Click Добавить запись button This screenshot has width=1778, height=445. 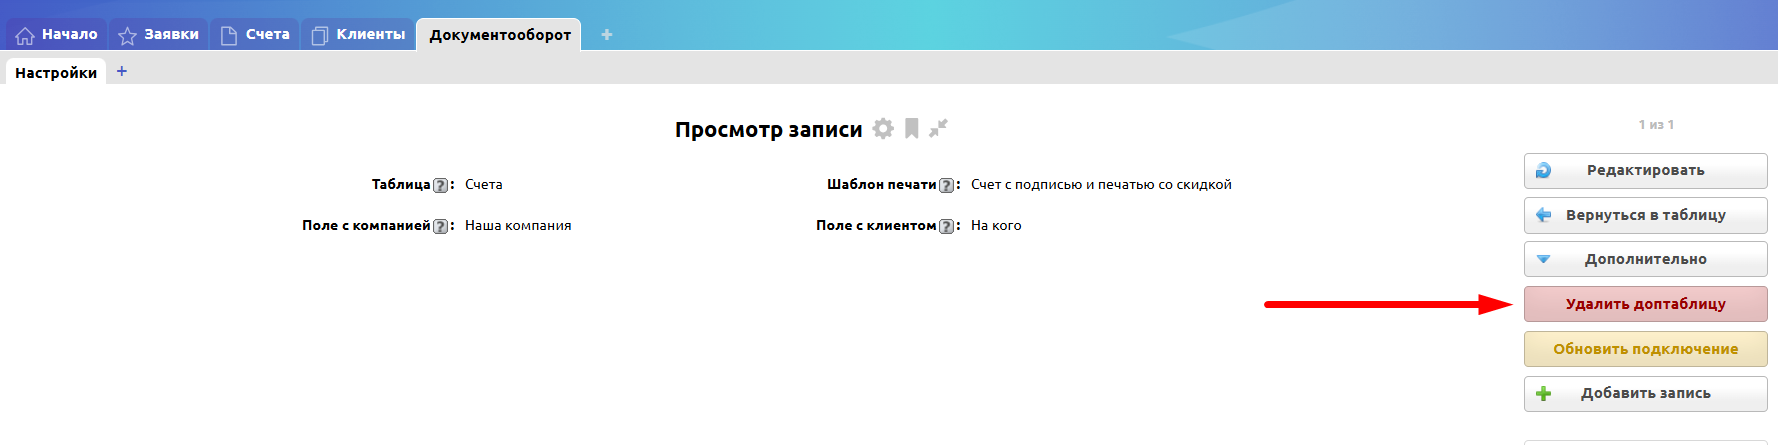(x=1645, y=394)
